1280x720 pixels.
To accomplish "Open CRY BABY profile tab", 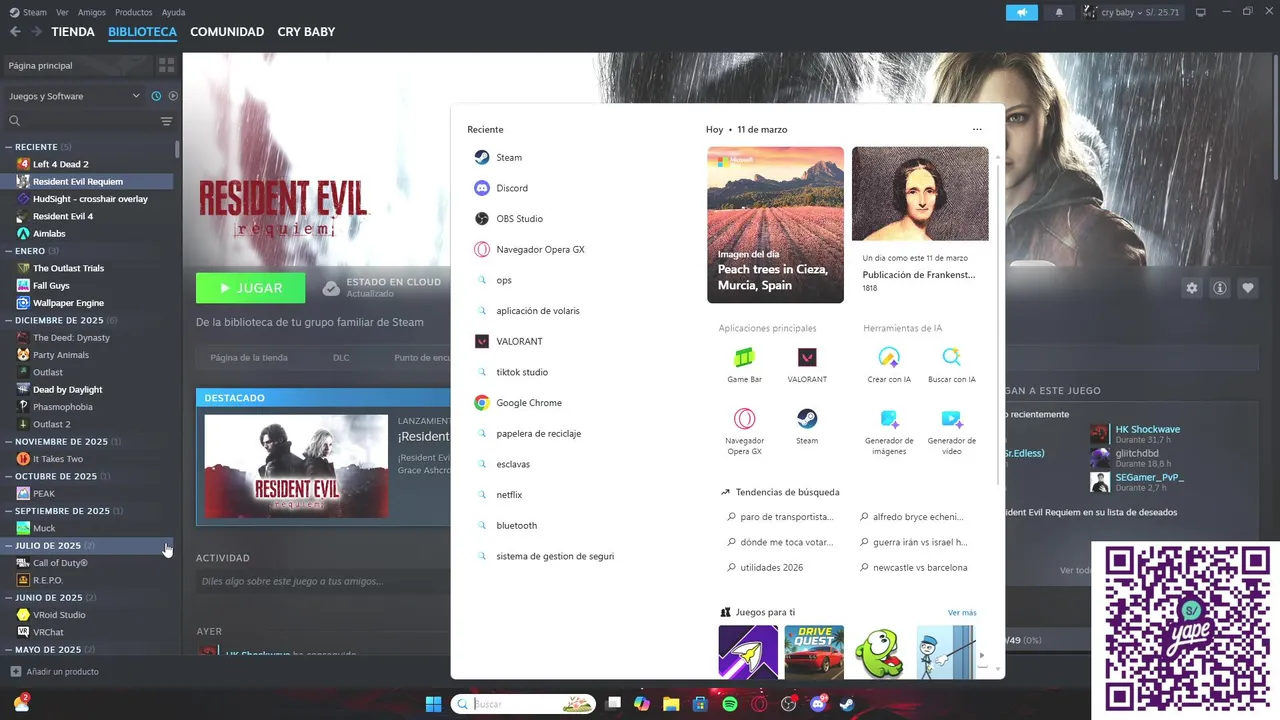I will 306,32.
